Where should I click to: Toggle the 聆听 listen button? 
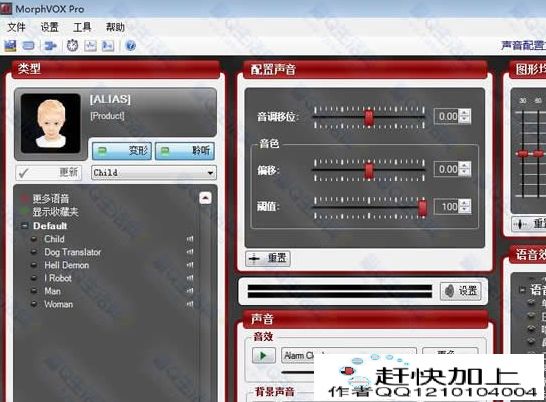point(185,151)
